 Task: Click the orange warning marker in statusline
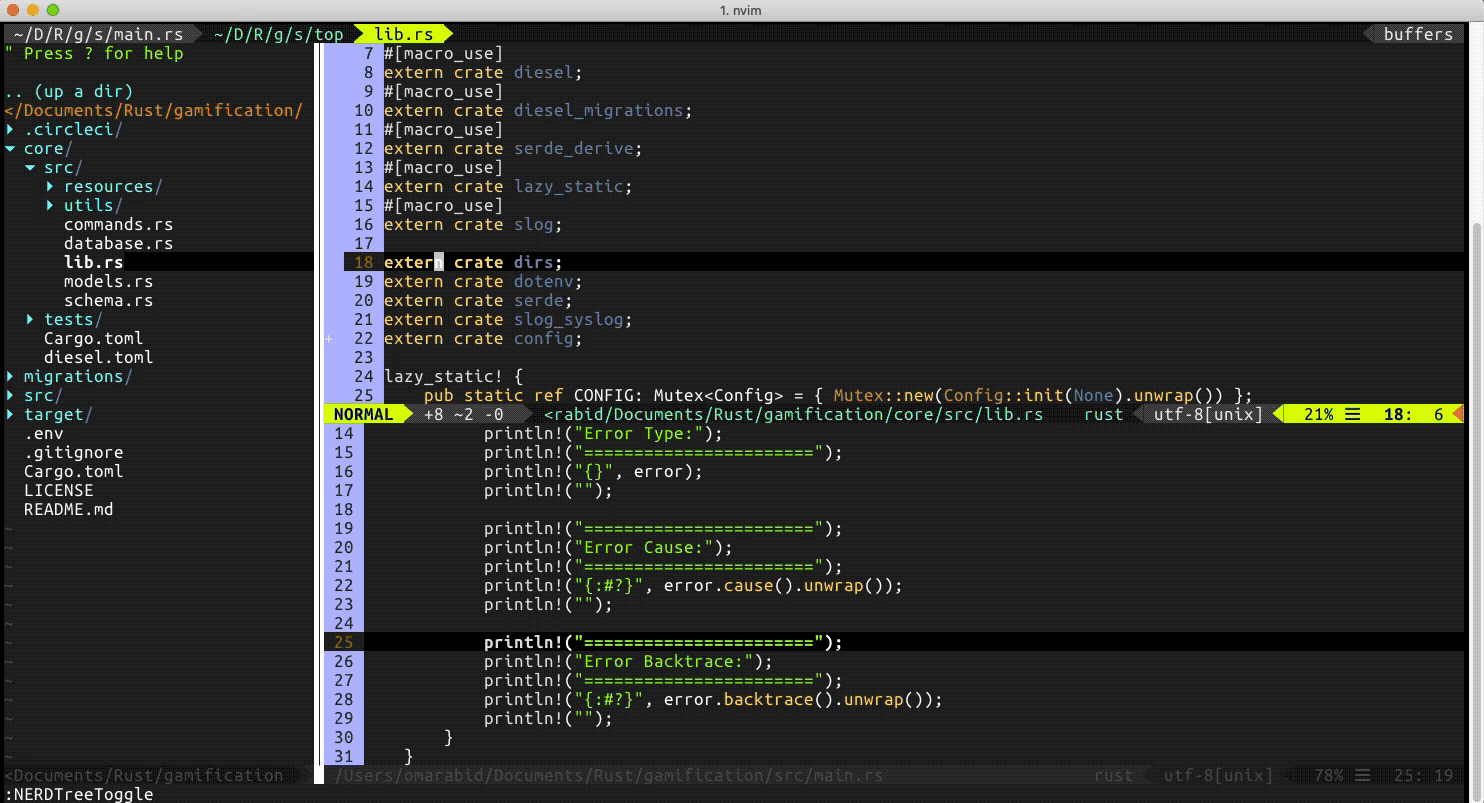point(1457,414)
